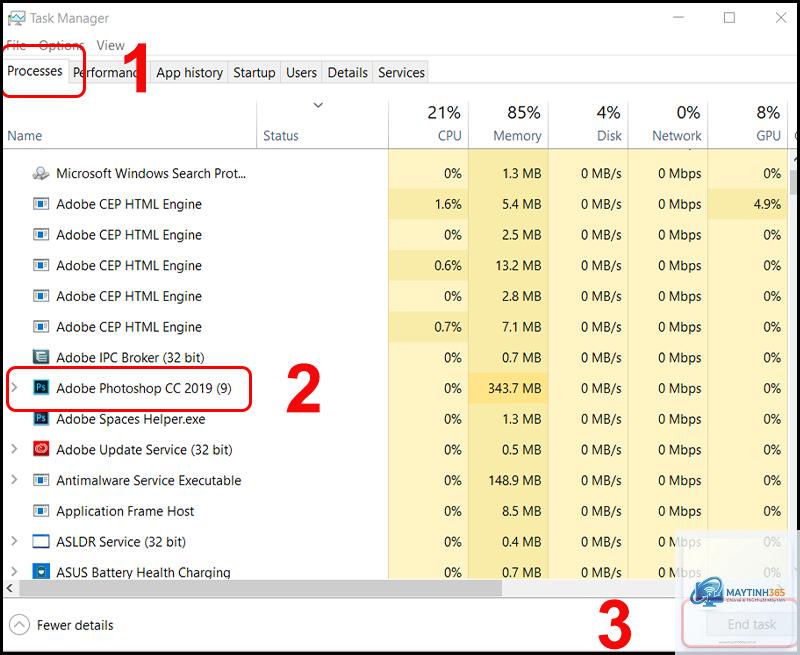Screen dimensions: 800x655
Task: Click the red Adobe Update Service icon
Action: coord(41,449)
